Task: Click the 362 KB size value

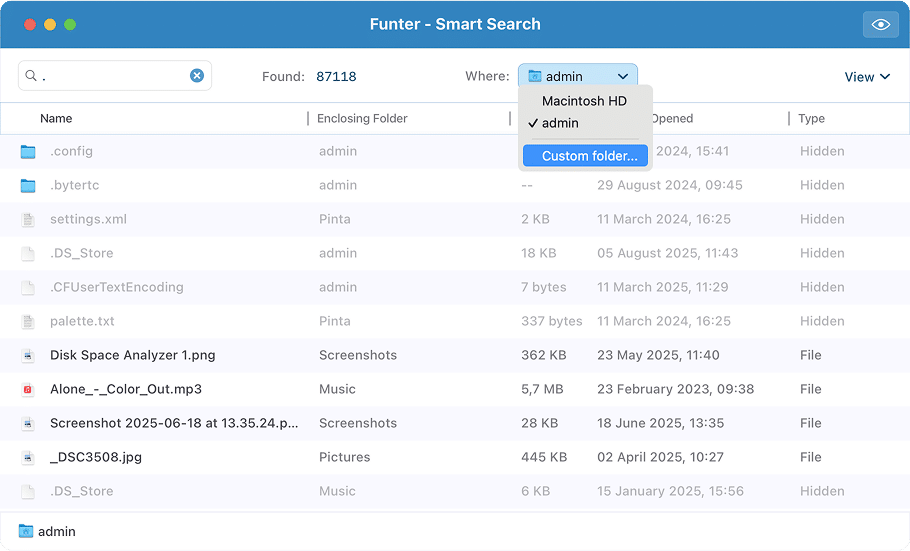Action: [x=544, y=355]
